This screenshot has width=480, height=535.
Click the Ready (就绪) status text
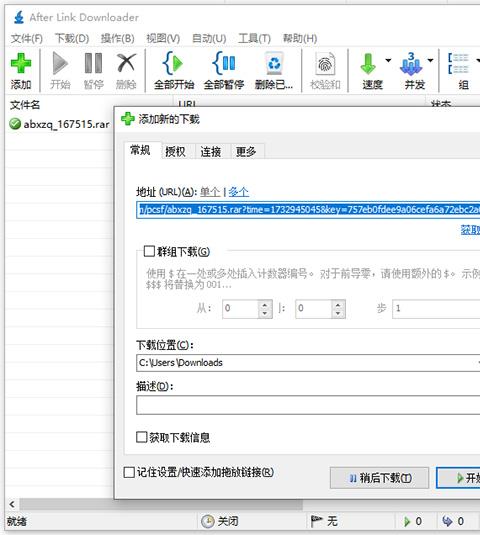point(17,521)
